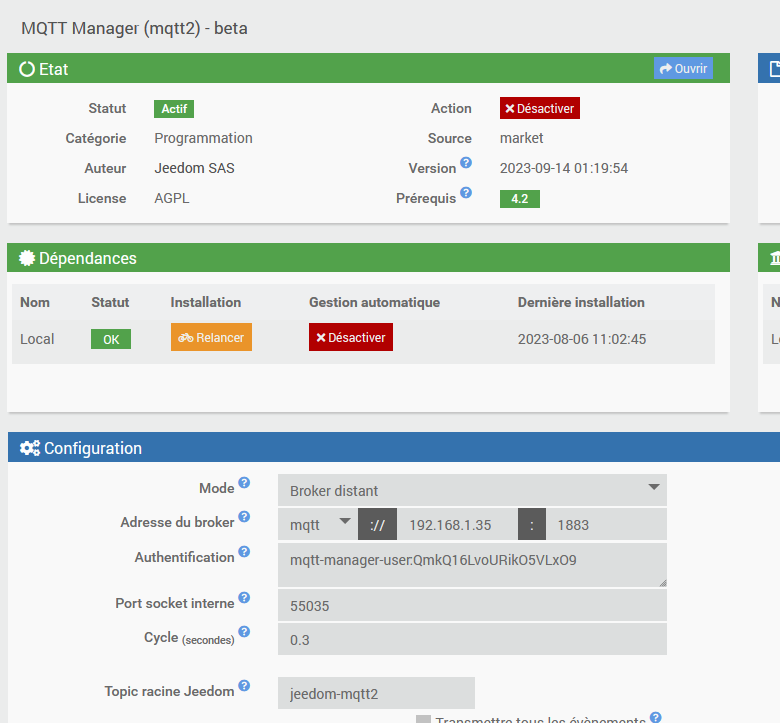Screen dimensions: 780x723
Task: Click the MQTT Manager (mqtt2) - beta title
Action: click(134, 28)
